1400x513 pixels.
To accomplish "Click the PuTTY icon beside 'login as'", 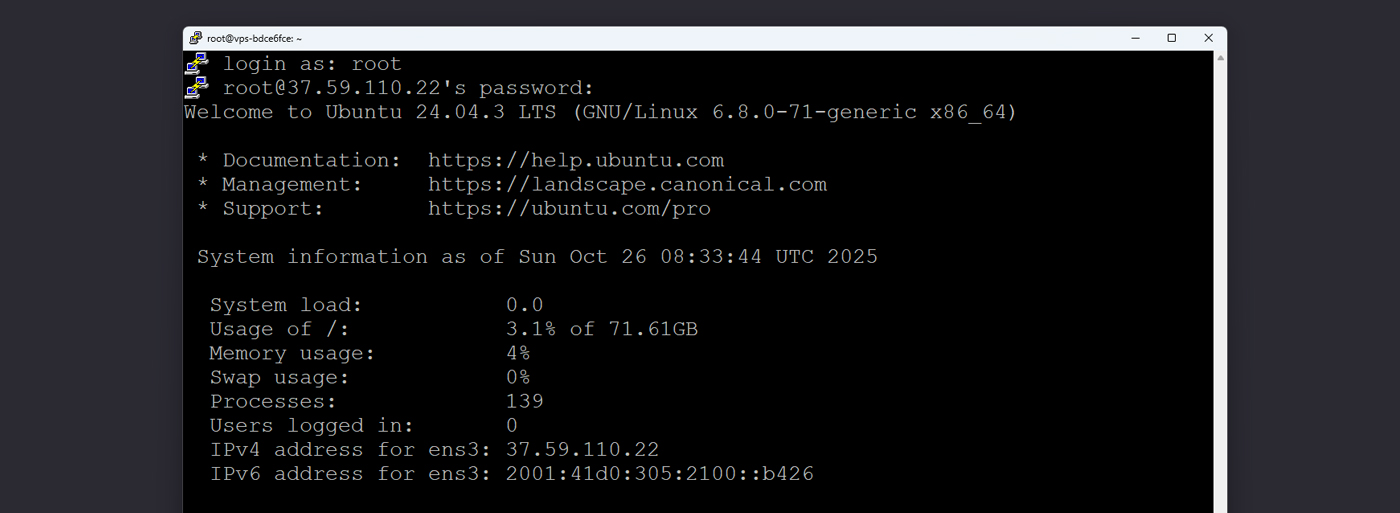I will pyautogui.click(x=197, y=63).
